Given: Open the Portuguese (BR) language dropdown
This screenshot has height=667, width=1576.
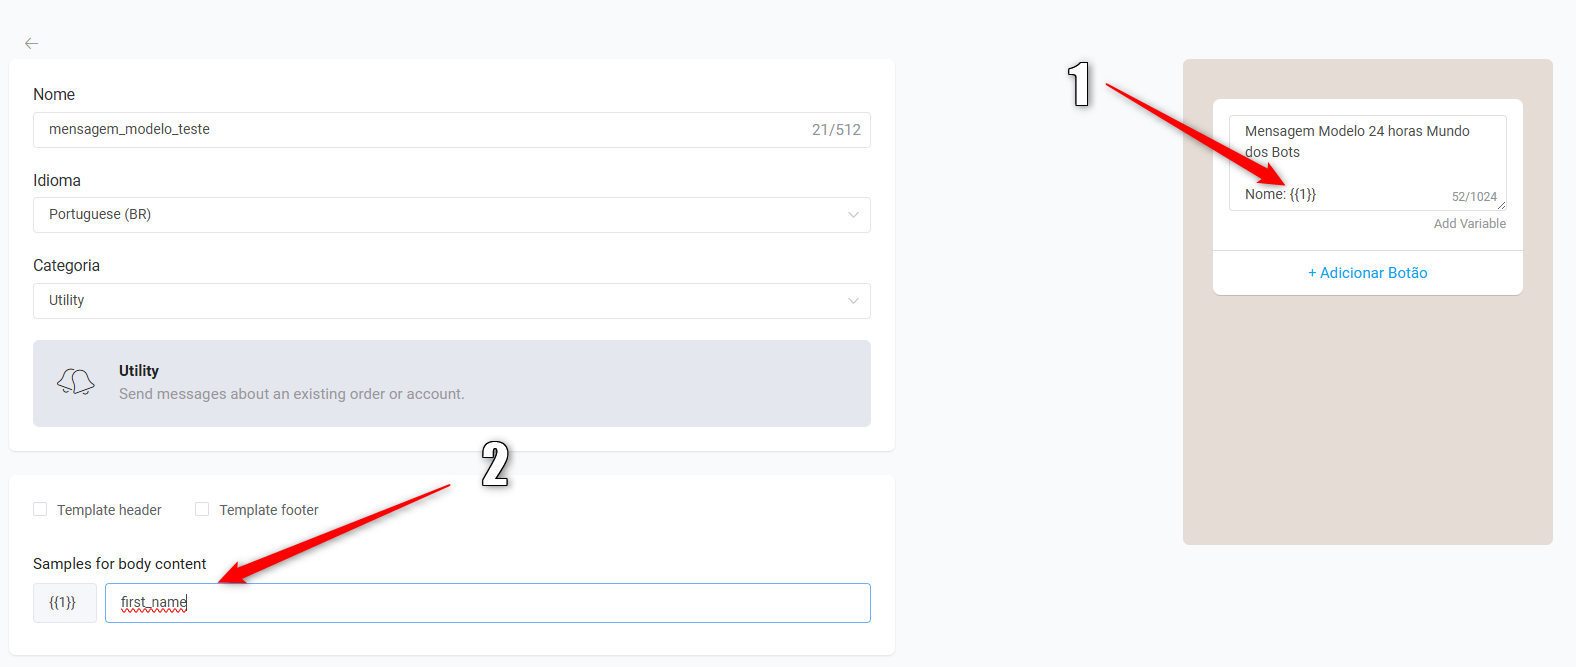Looking at the screenshot, I should tap(452, 215).
